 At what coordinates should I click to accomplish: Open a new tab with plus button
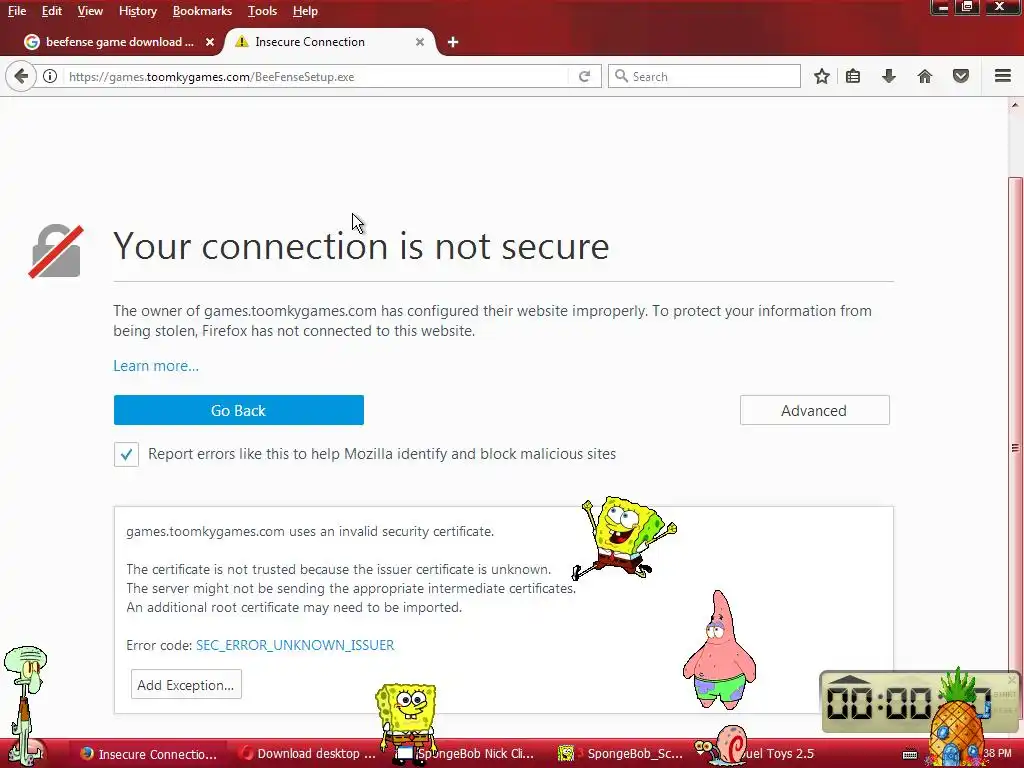tap(453, 42)
